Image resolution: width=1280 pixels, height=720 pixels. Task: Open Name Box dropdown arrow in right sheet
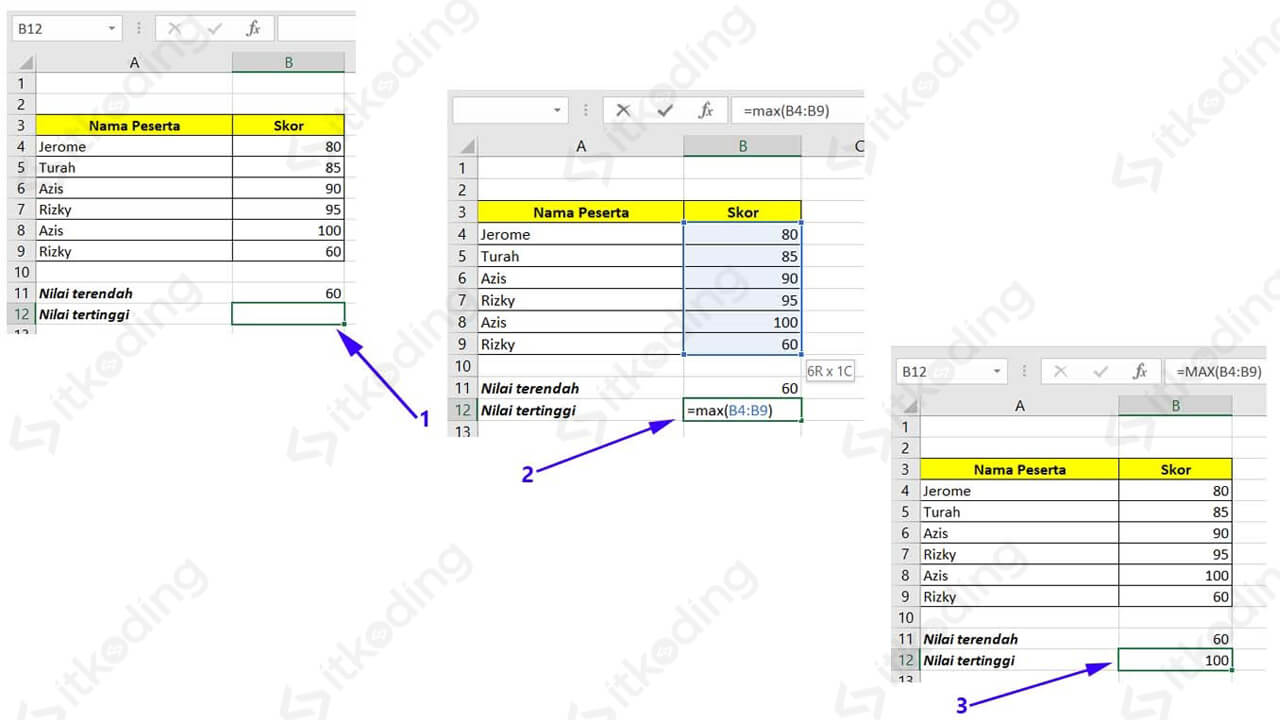(x=997, y=371)
